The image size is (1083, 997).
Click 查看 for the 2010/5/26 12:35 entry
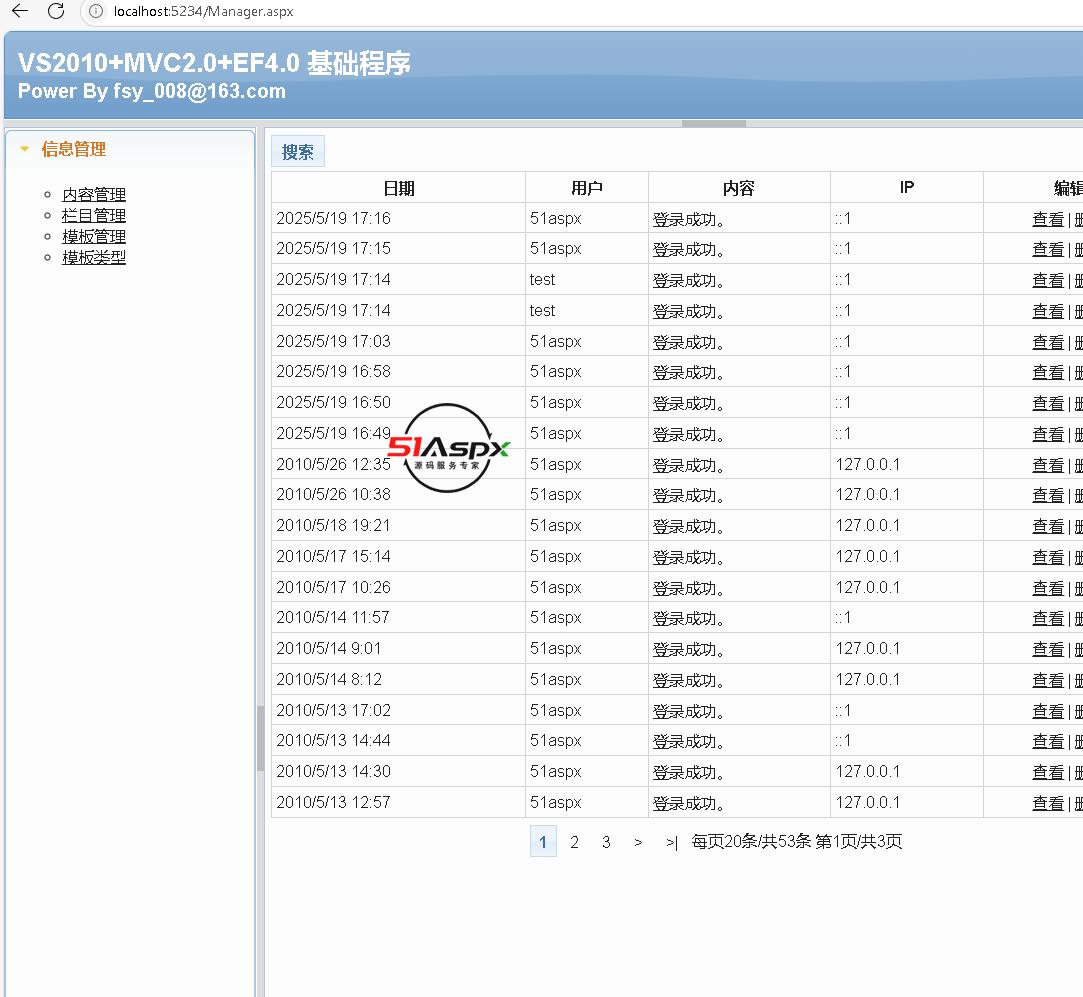point(1047,465)
